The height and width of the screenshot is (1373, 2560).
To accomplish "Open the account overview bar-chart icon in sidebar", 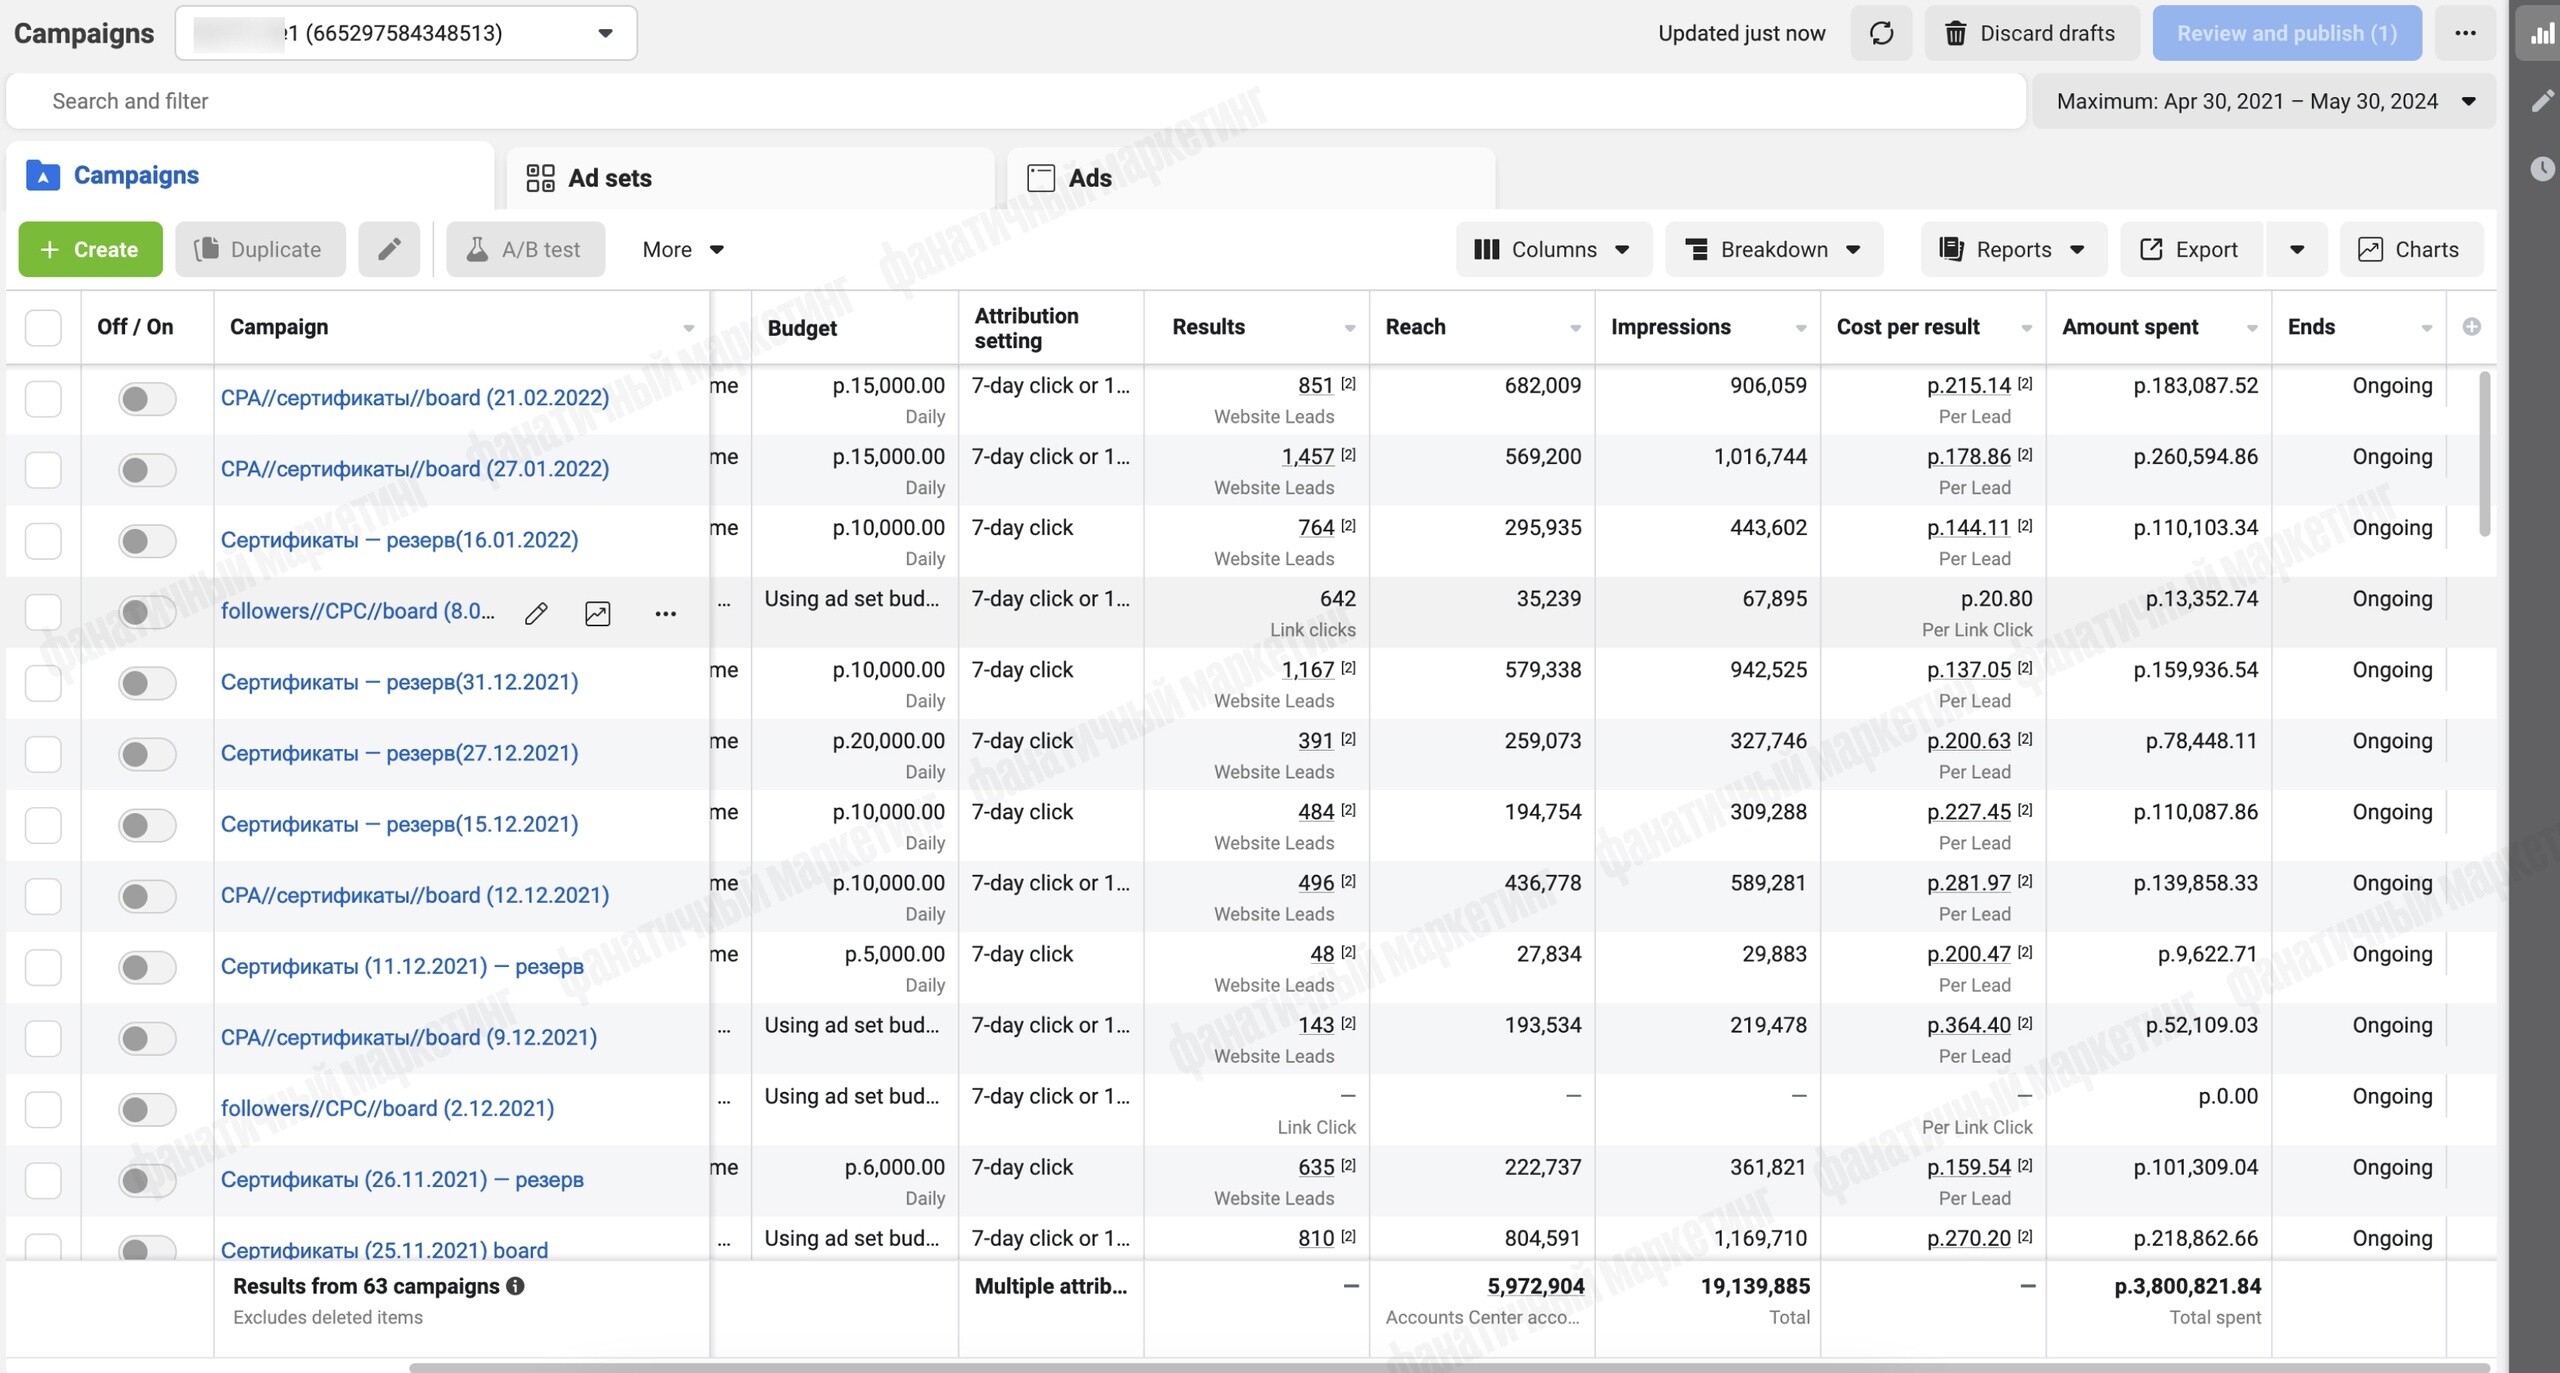I will click(2541, 33).
